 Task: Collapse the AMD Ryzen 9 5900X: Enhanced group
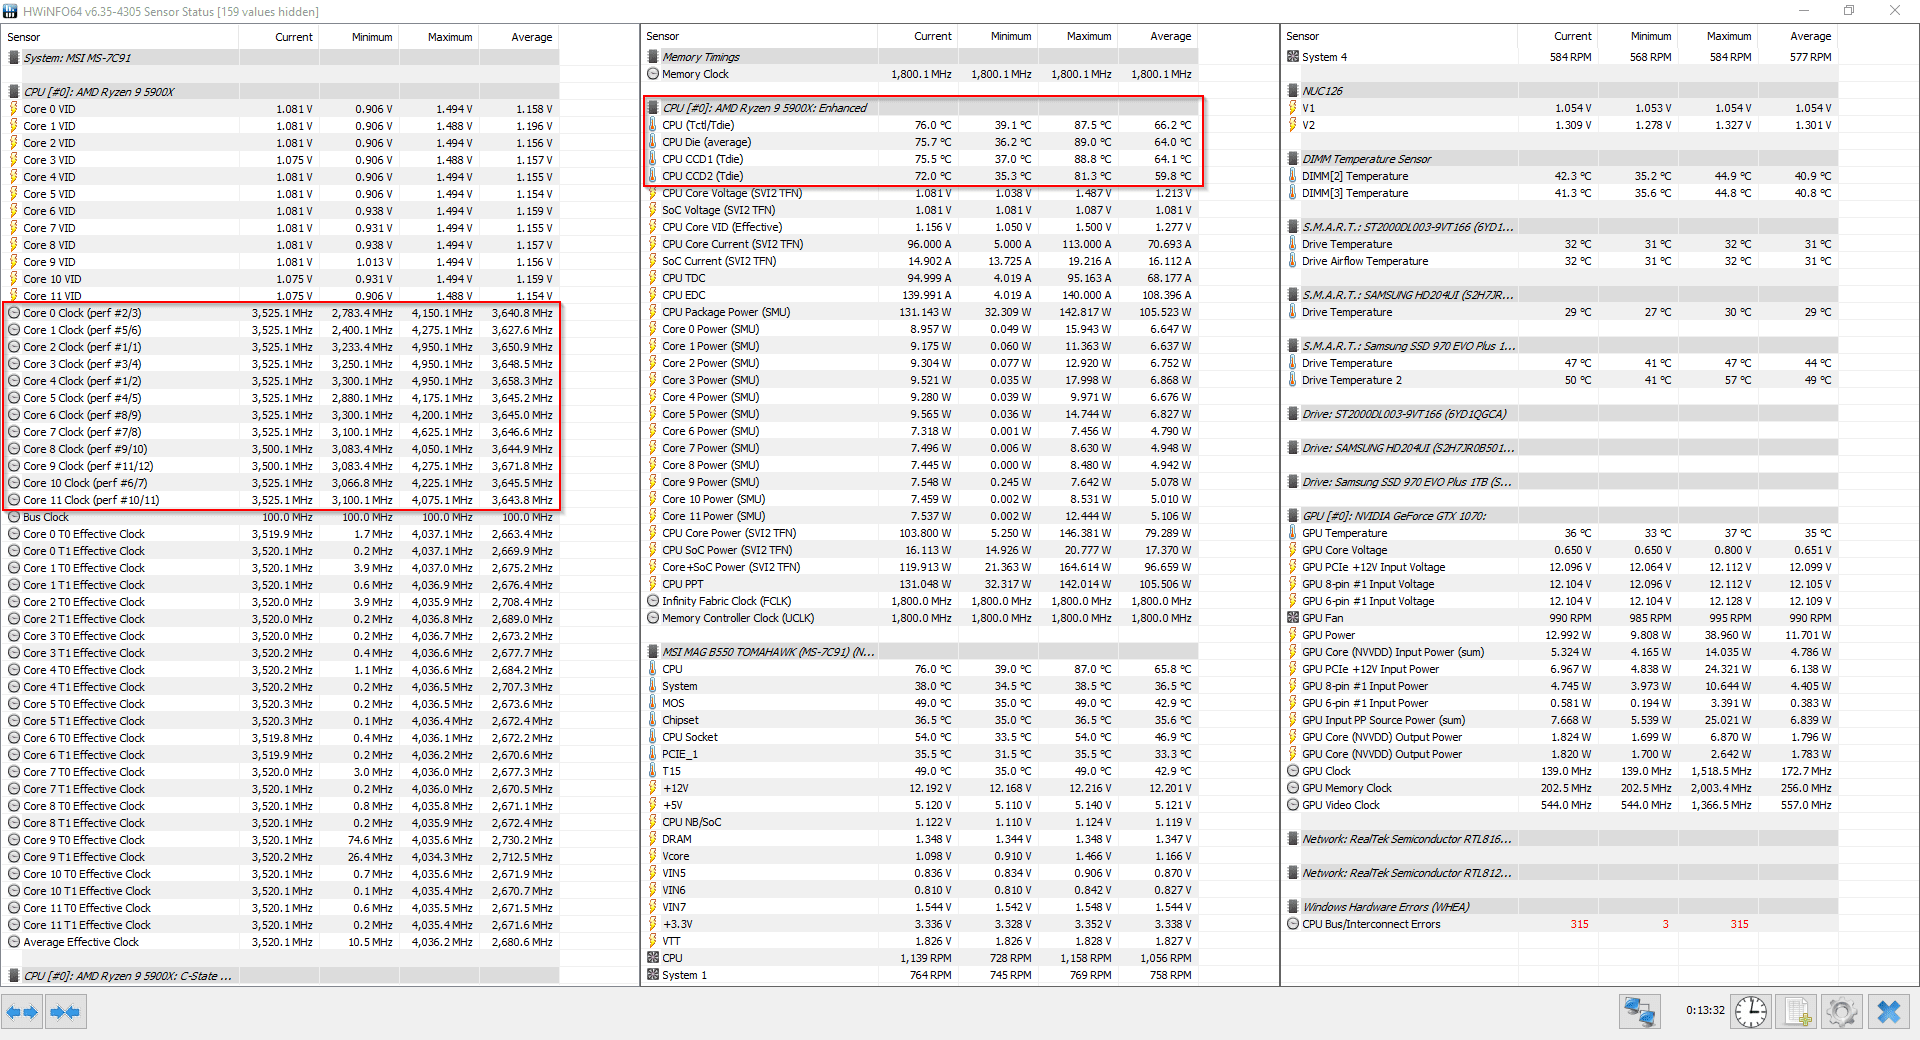click(653, 108)
